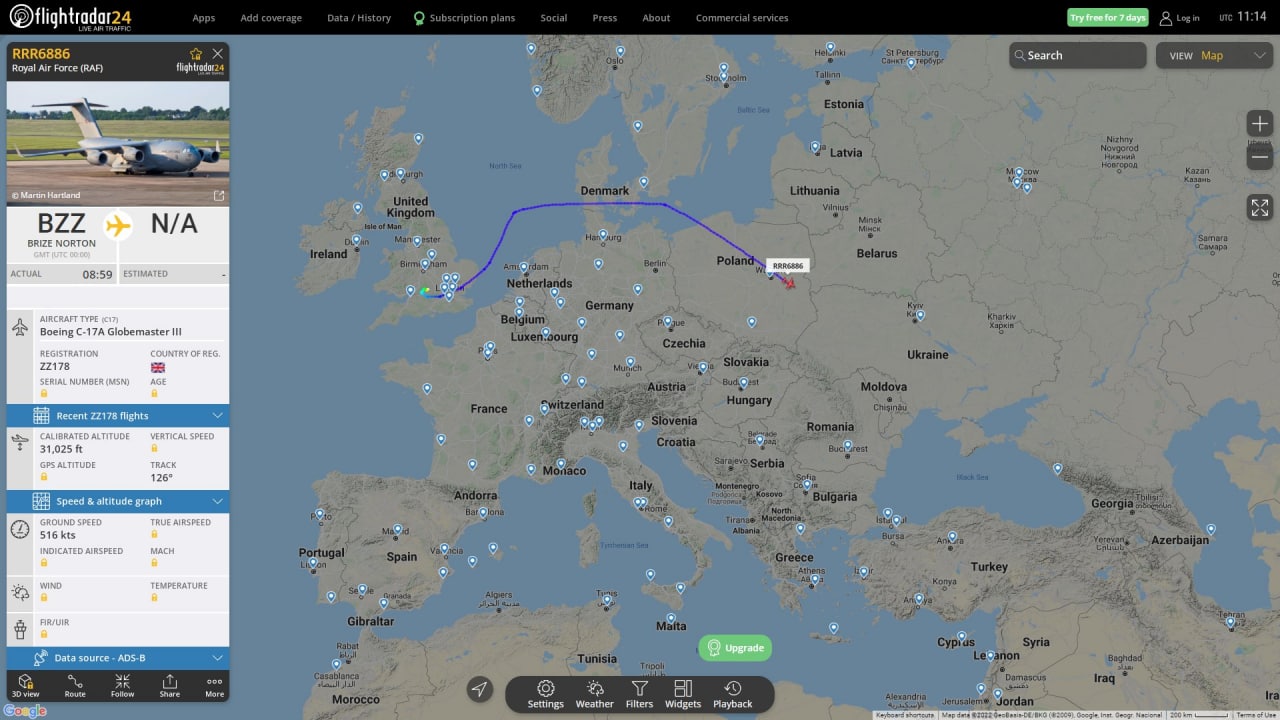Toggle favorite crown for RRR6886
Viewport: 1280px width, 720px height.
click(196, 54)
